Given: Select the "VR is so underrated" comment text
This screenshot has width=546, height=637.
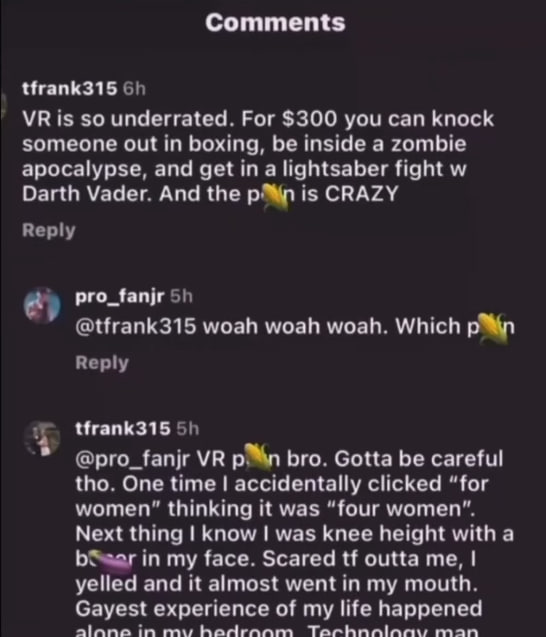Looking at the screenshot, I should pos(258,156).
